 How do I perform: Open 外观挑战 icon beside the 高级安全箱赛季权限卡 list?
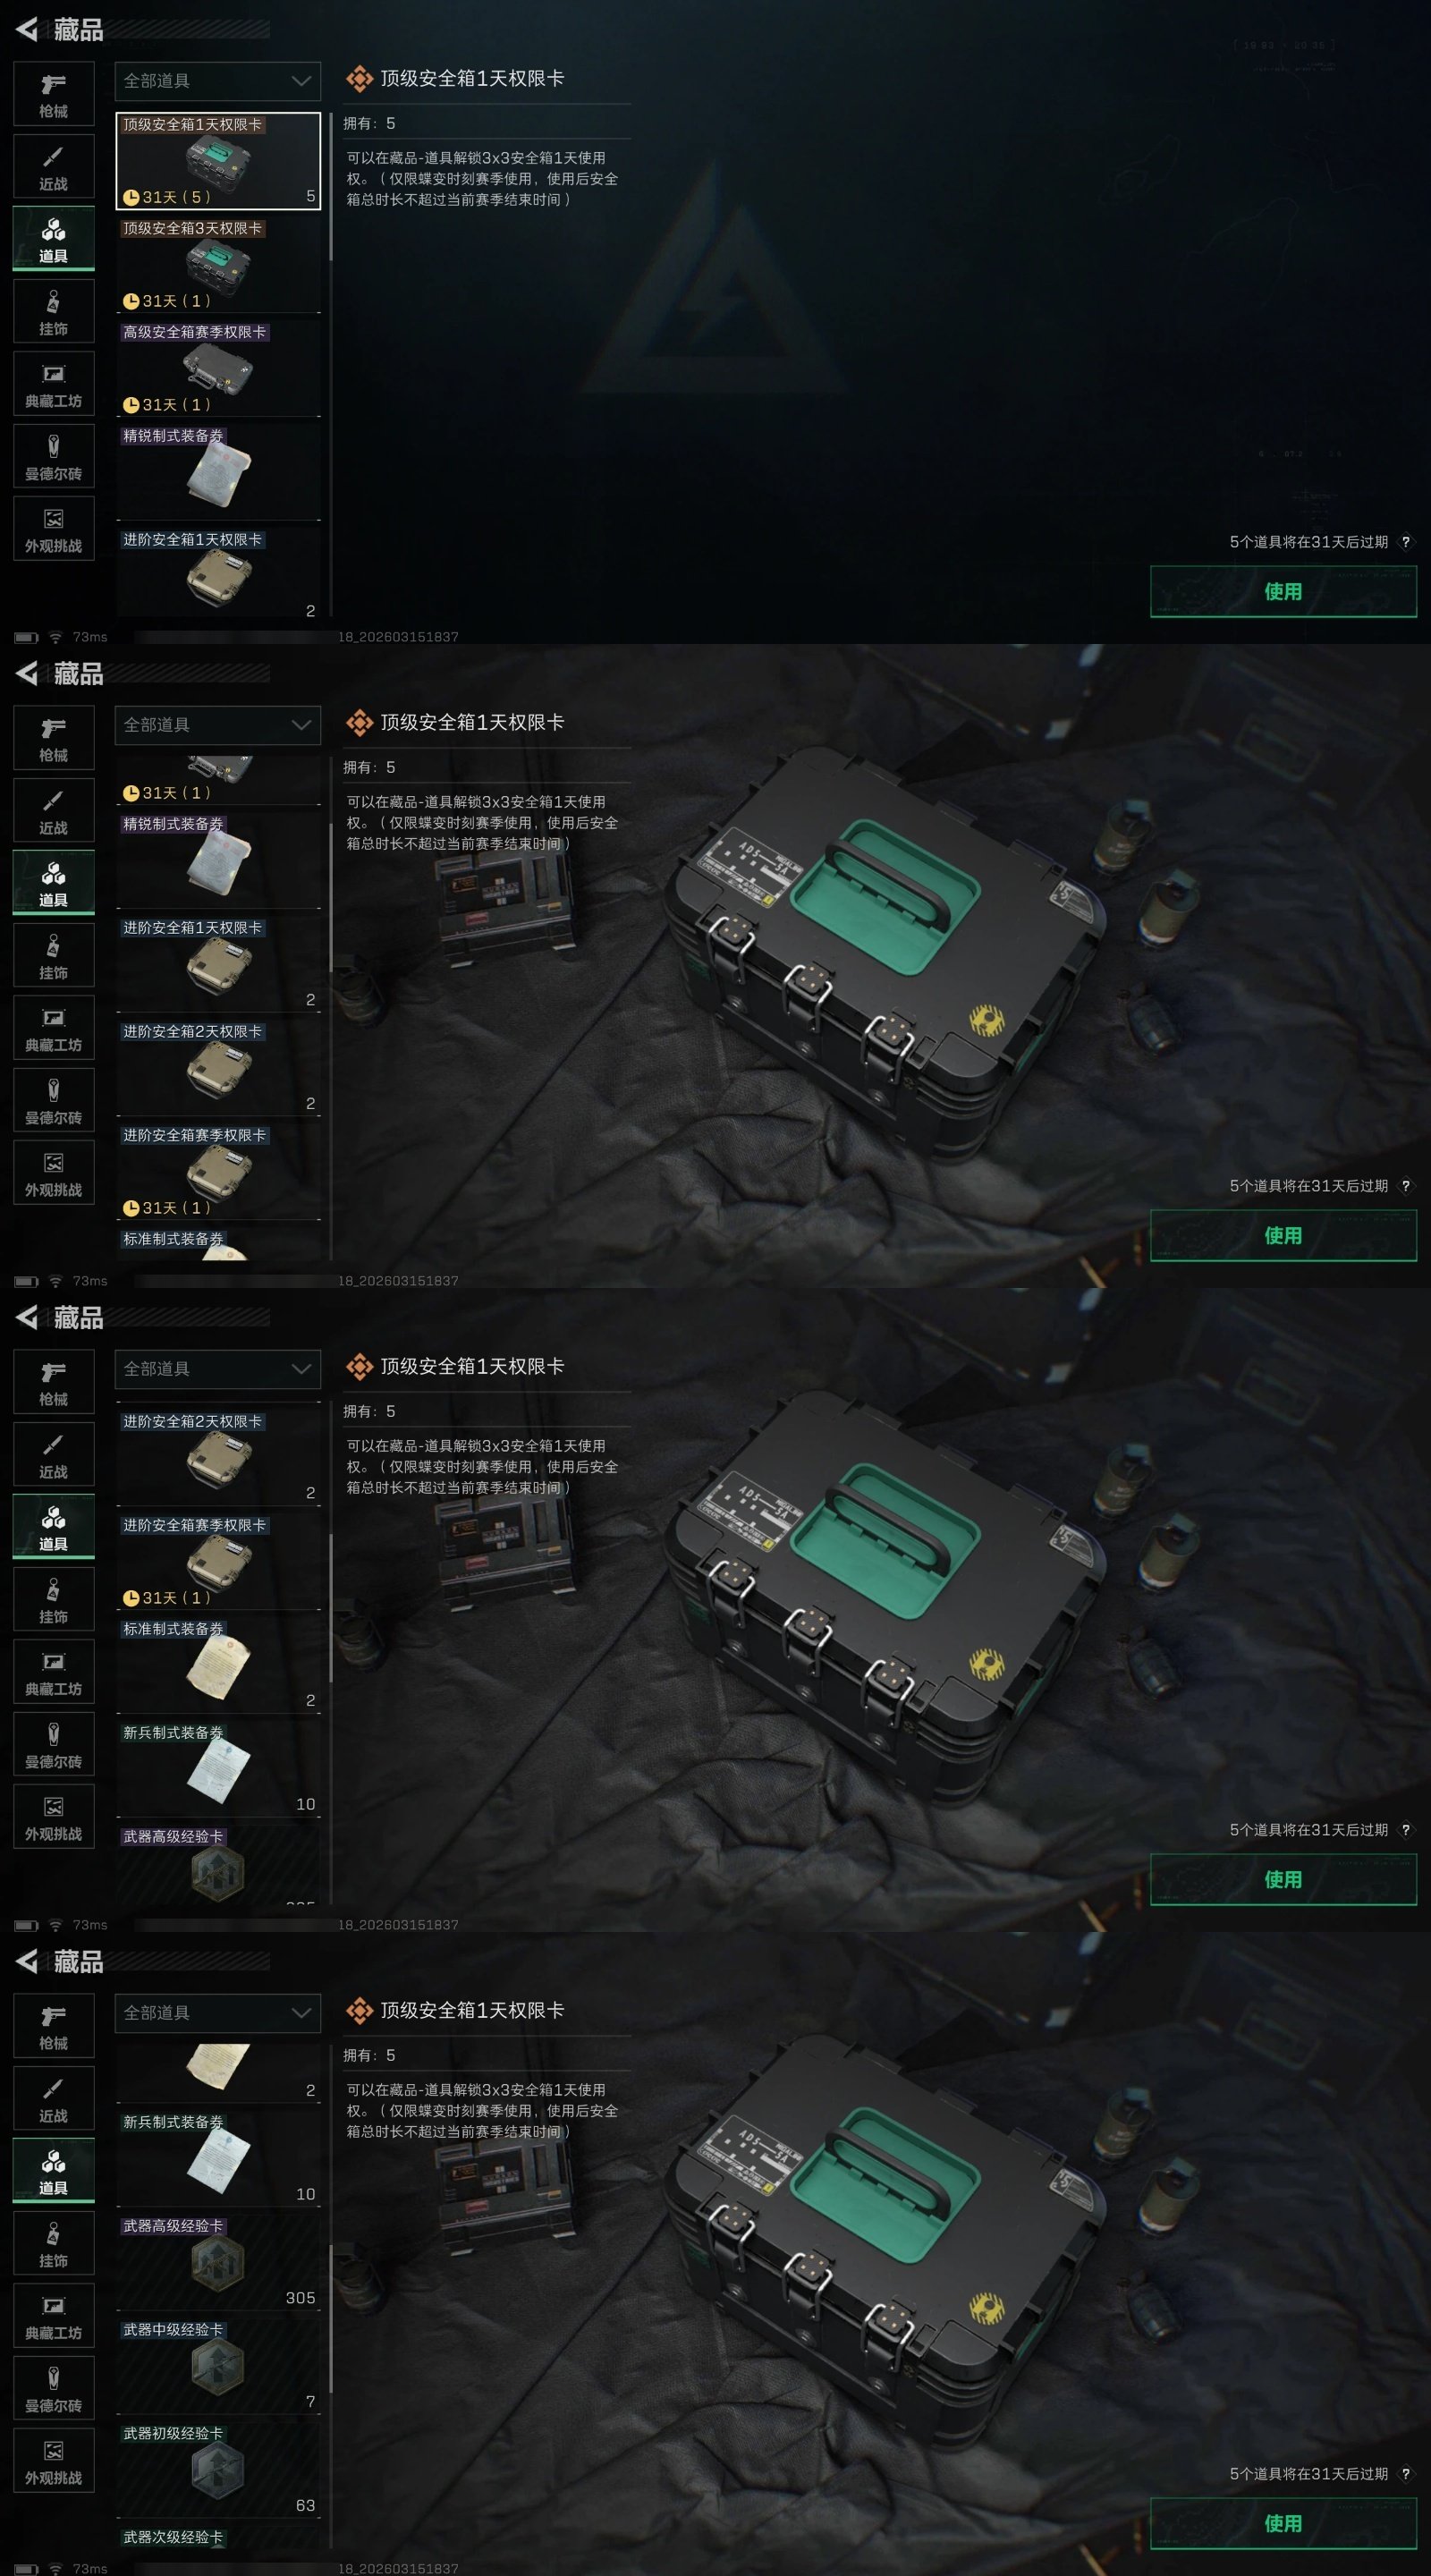[54, 529]
